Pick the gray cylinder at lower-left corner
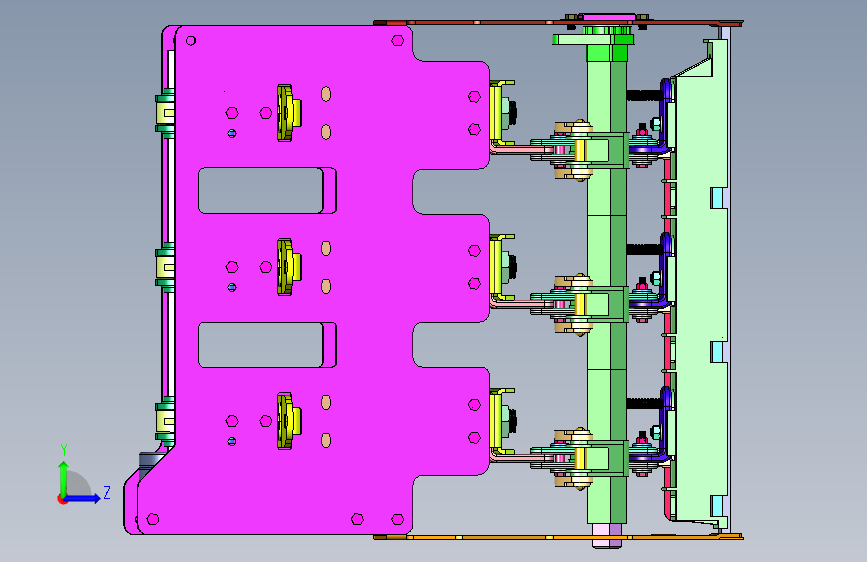 click(151, 461)
